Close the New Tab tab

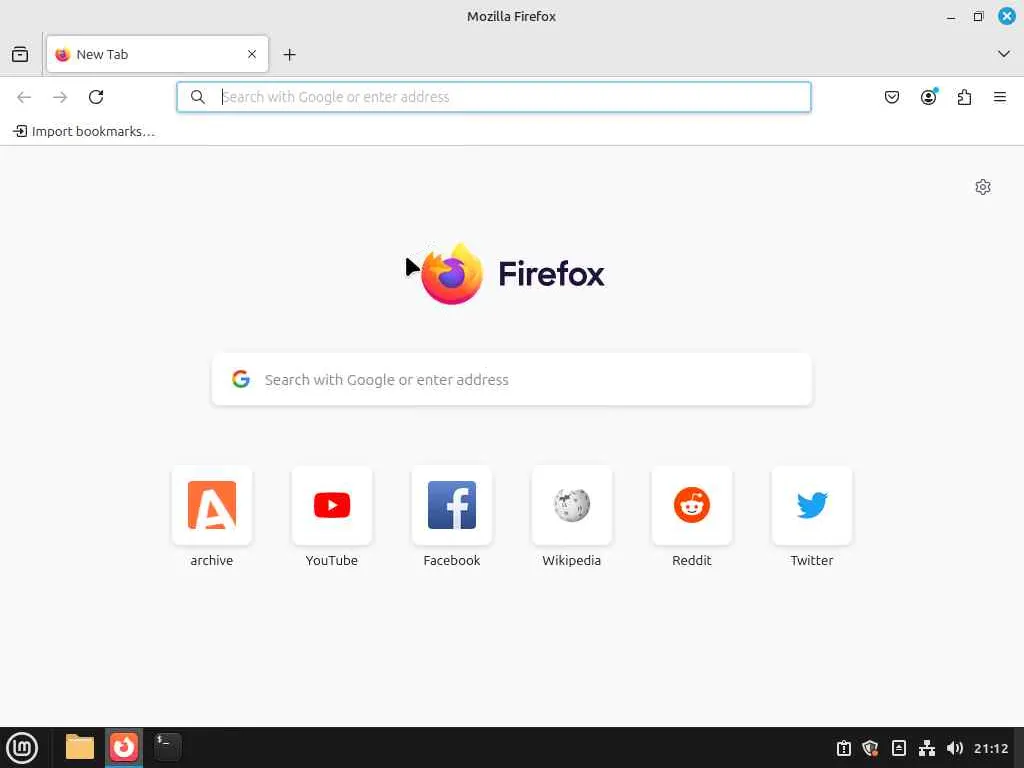(252, 54)
